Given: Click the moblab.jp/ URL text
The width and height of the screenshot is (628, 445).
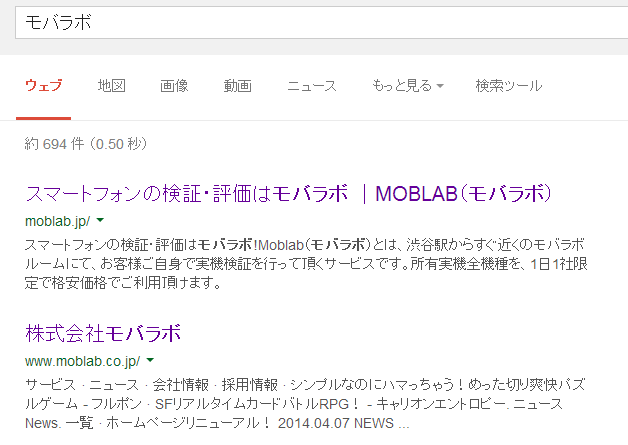Looking at the screenshot, I should [x=58, y=221].
